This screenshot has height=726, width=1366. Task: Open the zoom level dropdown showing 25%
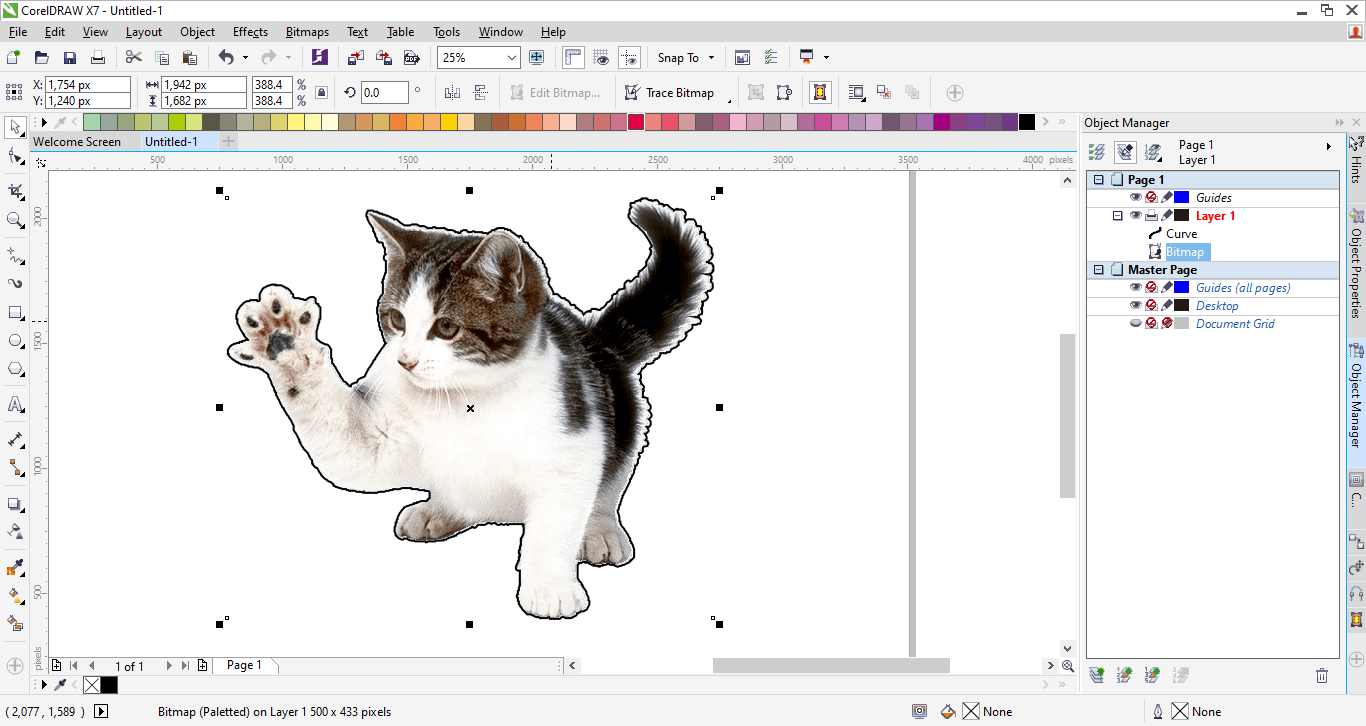(512, 58)
